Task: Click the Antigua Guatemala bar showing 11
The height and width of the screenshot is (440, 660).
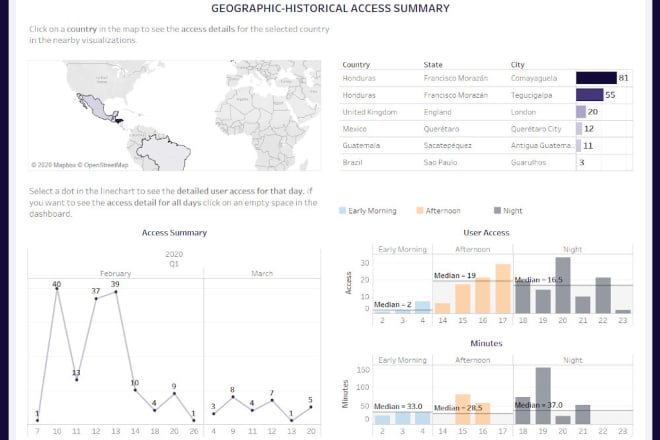Action: coord(579,146)
